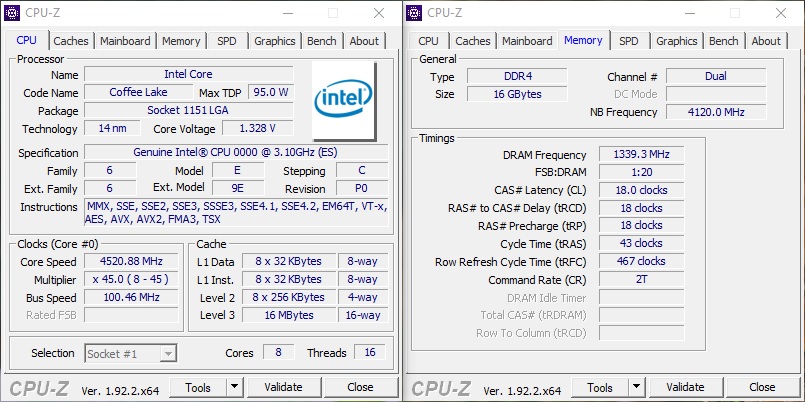
Task: Click the FSB:DRAM value '1:20'
Action: [641, 172]
